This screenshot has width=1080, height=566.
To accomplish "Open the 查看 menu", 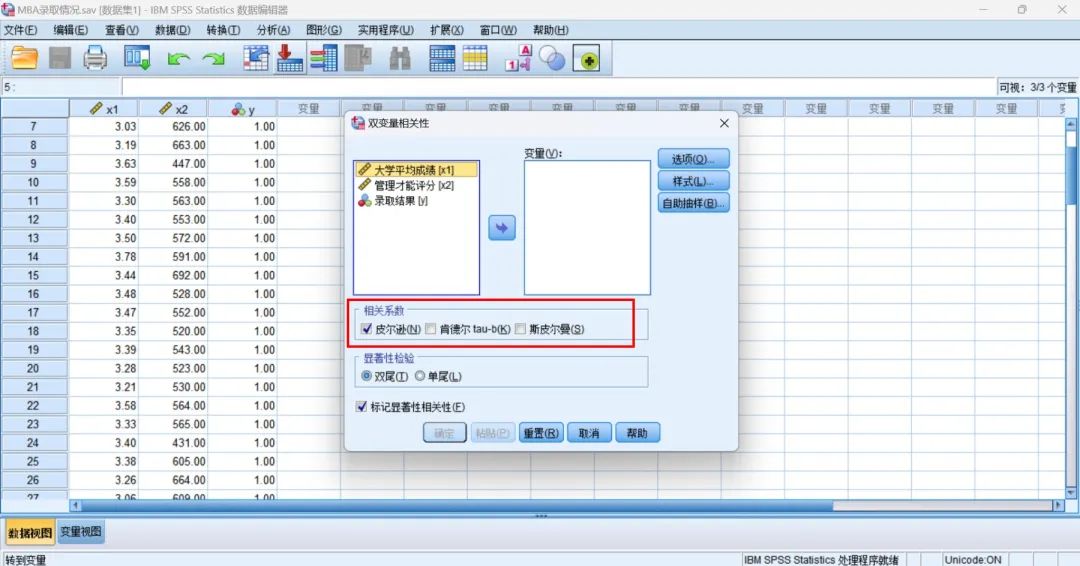I will [122, 30].
